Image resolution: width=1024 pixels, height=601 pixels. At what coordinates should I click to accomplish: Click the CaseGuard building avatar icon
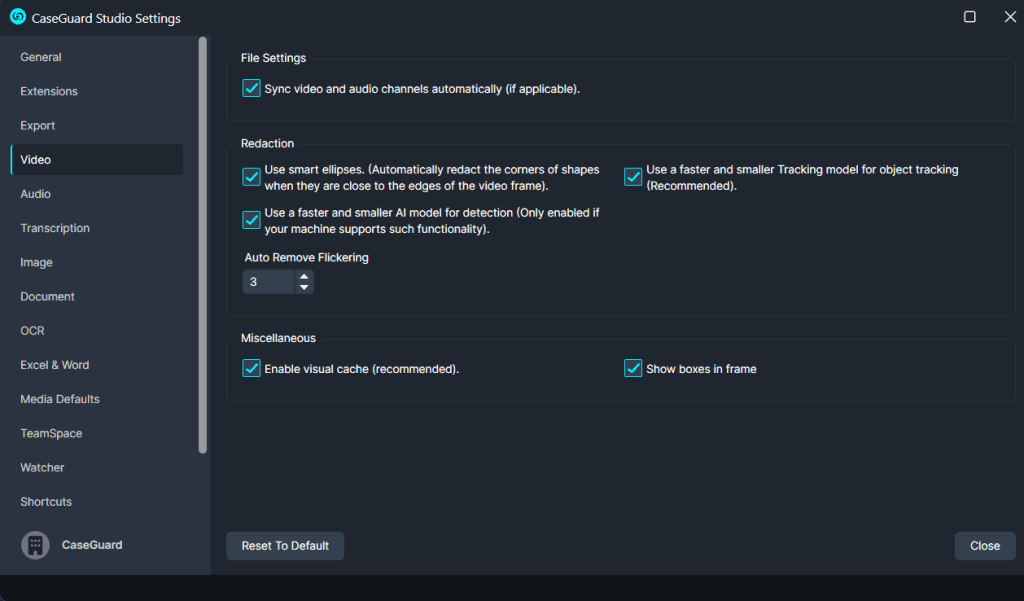[35, 545]
